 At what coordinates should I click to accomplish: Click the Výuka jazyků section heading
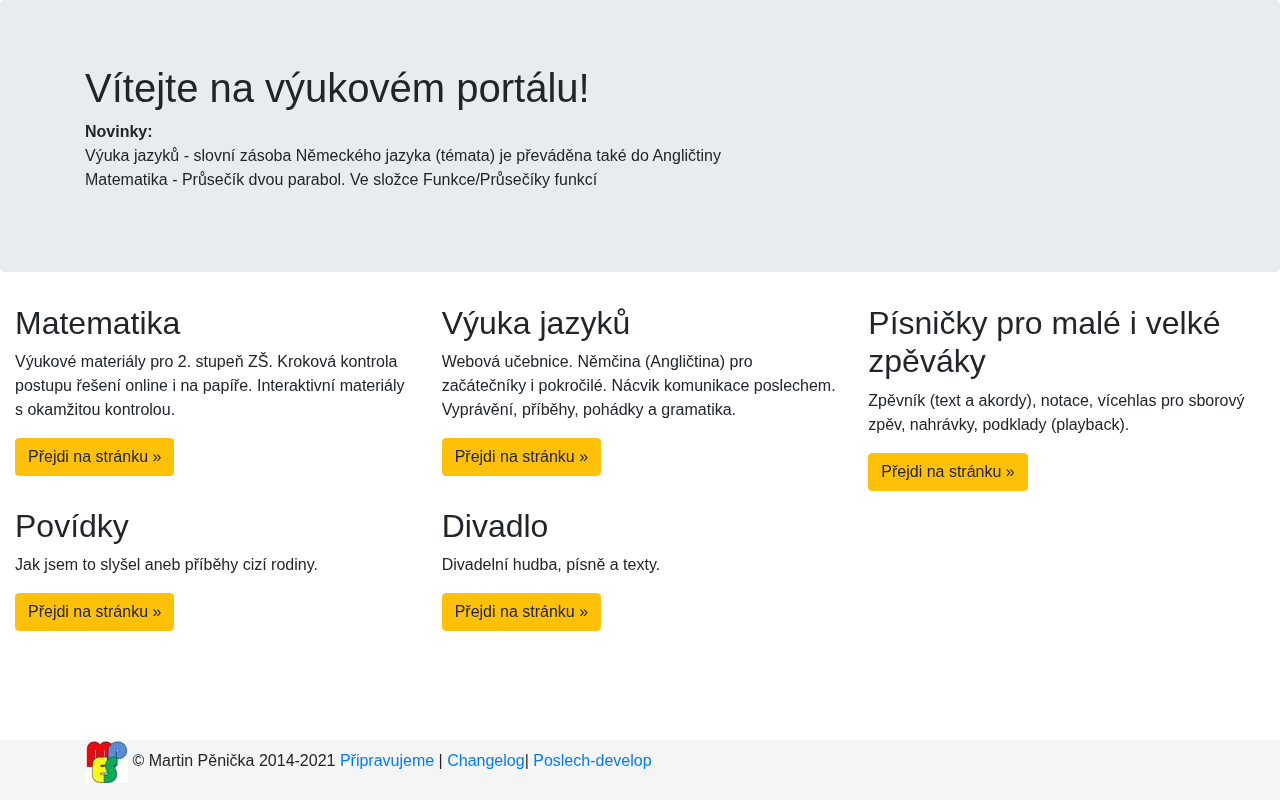pos(536,323)
